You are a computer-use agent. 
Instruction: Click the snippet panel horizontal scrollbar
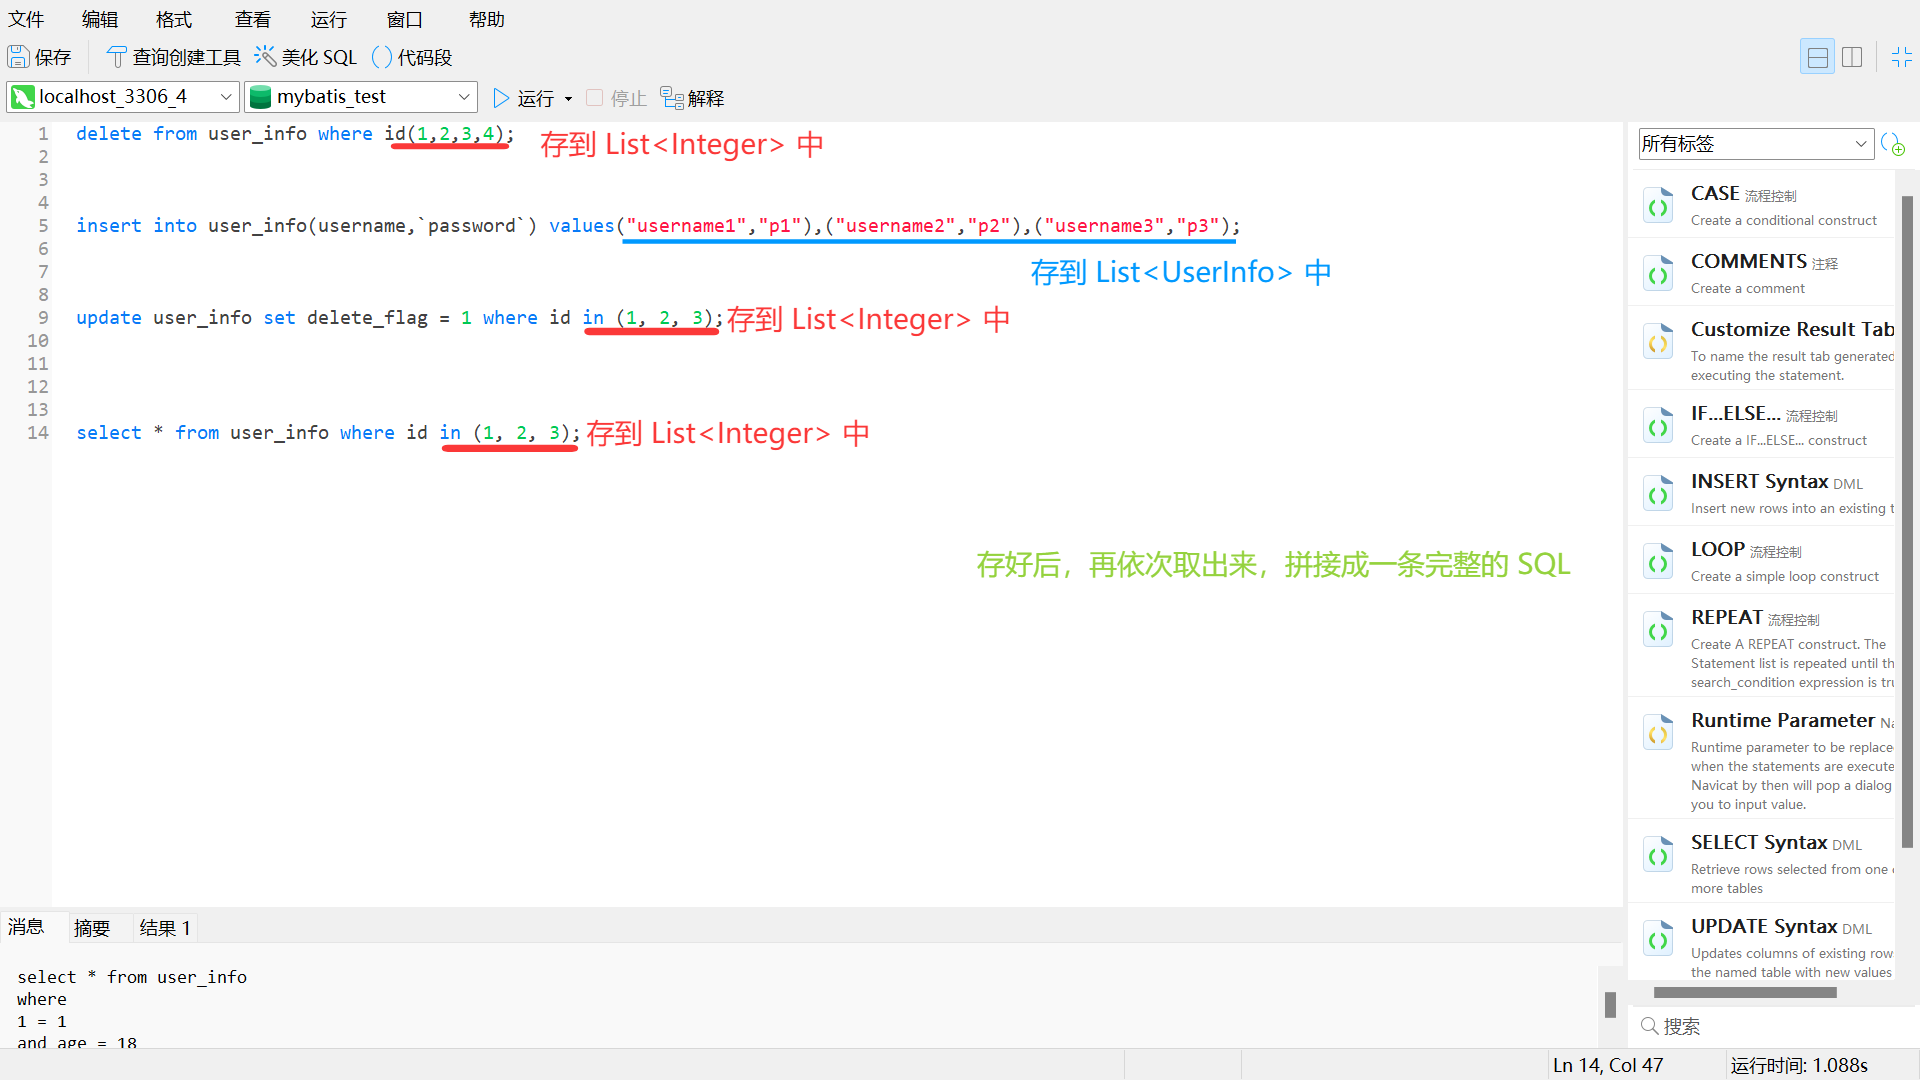coord(1745,993)
